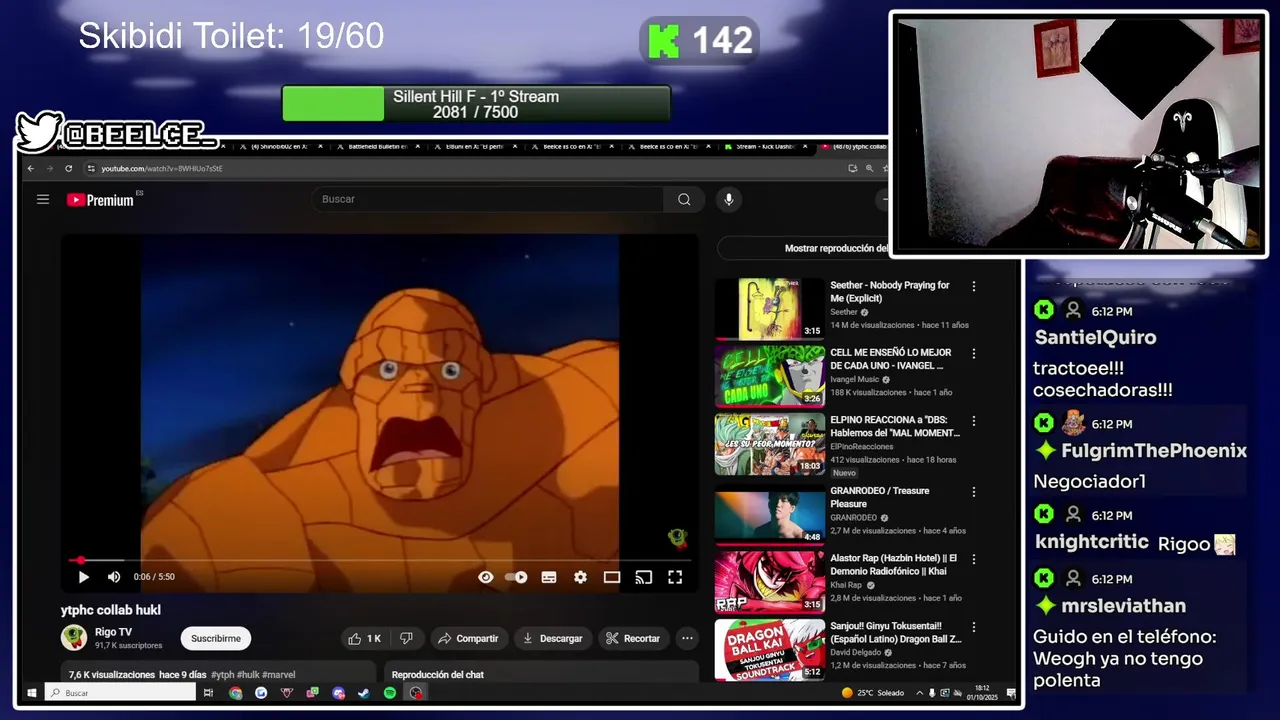Viewport: 1280px width, 720px height.
Task: Seek along the red video progress bar
Action: point(380,560)
